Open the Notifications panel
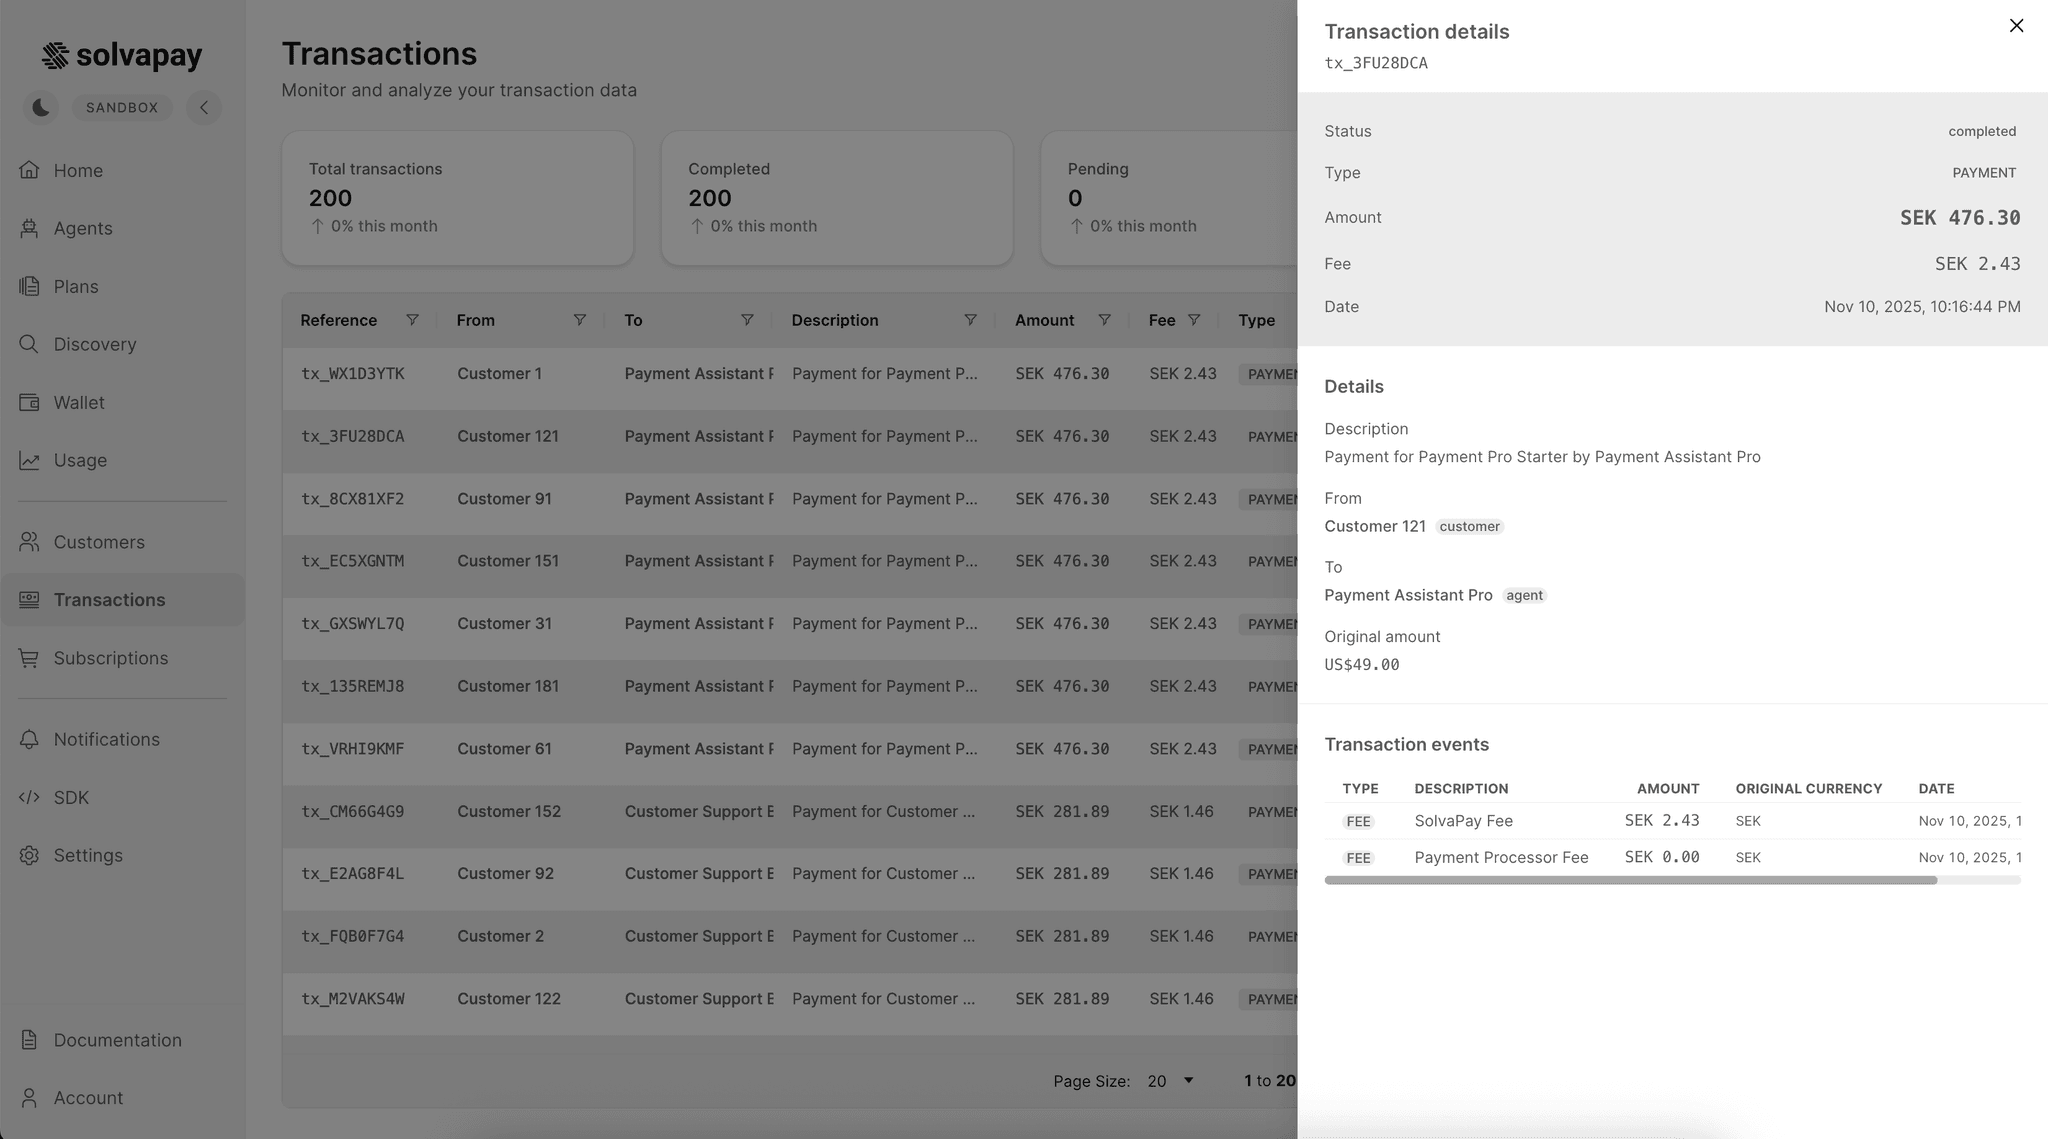 pyautogui.click(x=106, y=739)
